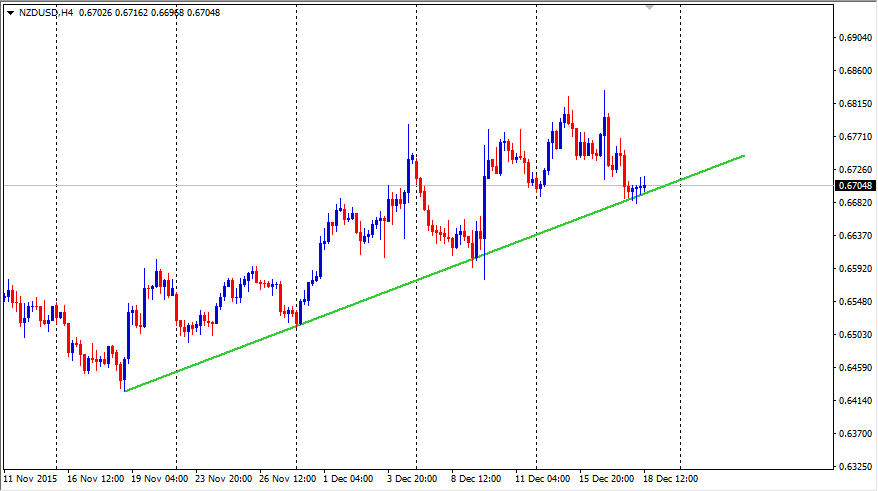
Task: Click the 0.63250 price axis label
Action: pos(856,467)
